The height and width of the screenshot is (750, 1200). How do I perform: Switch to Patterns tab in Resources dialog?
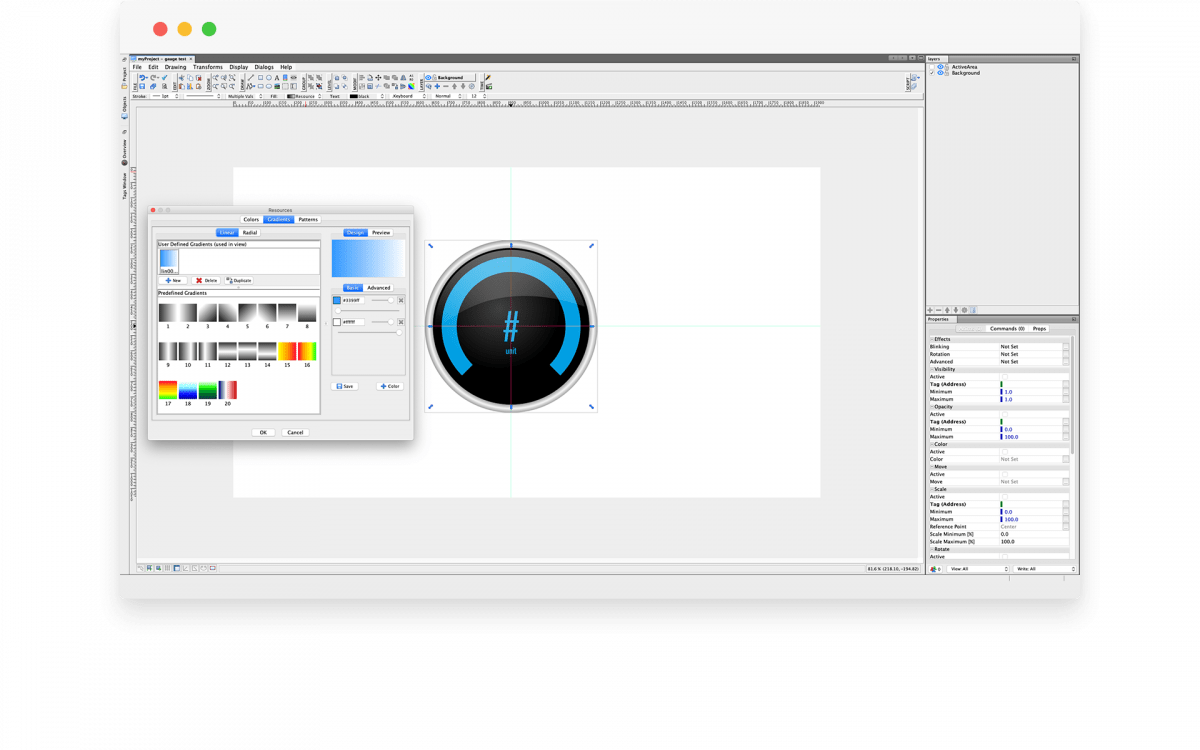(x=308, y=219)
